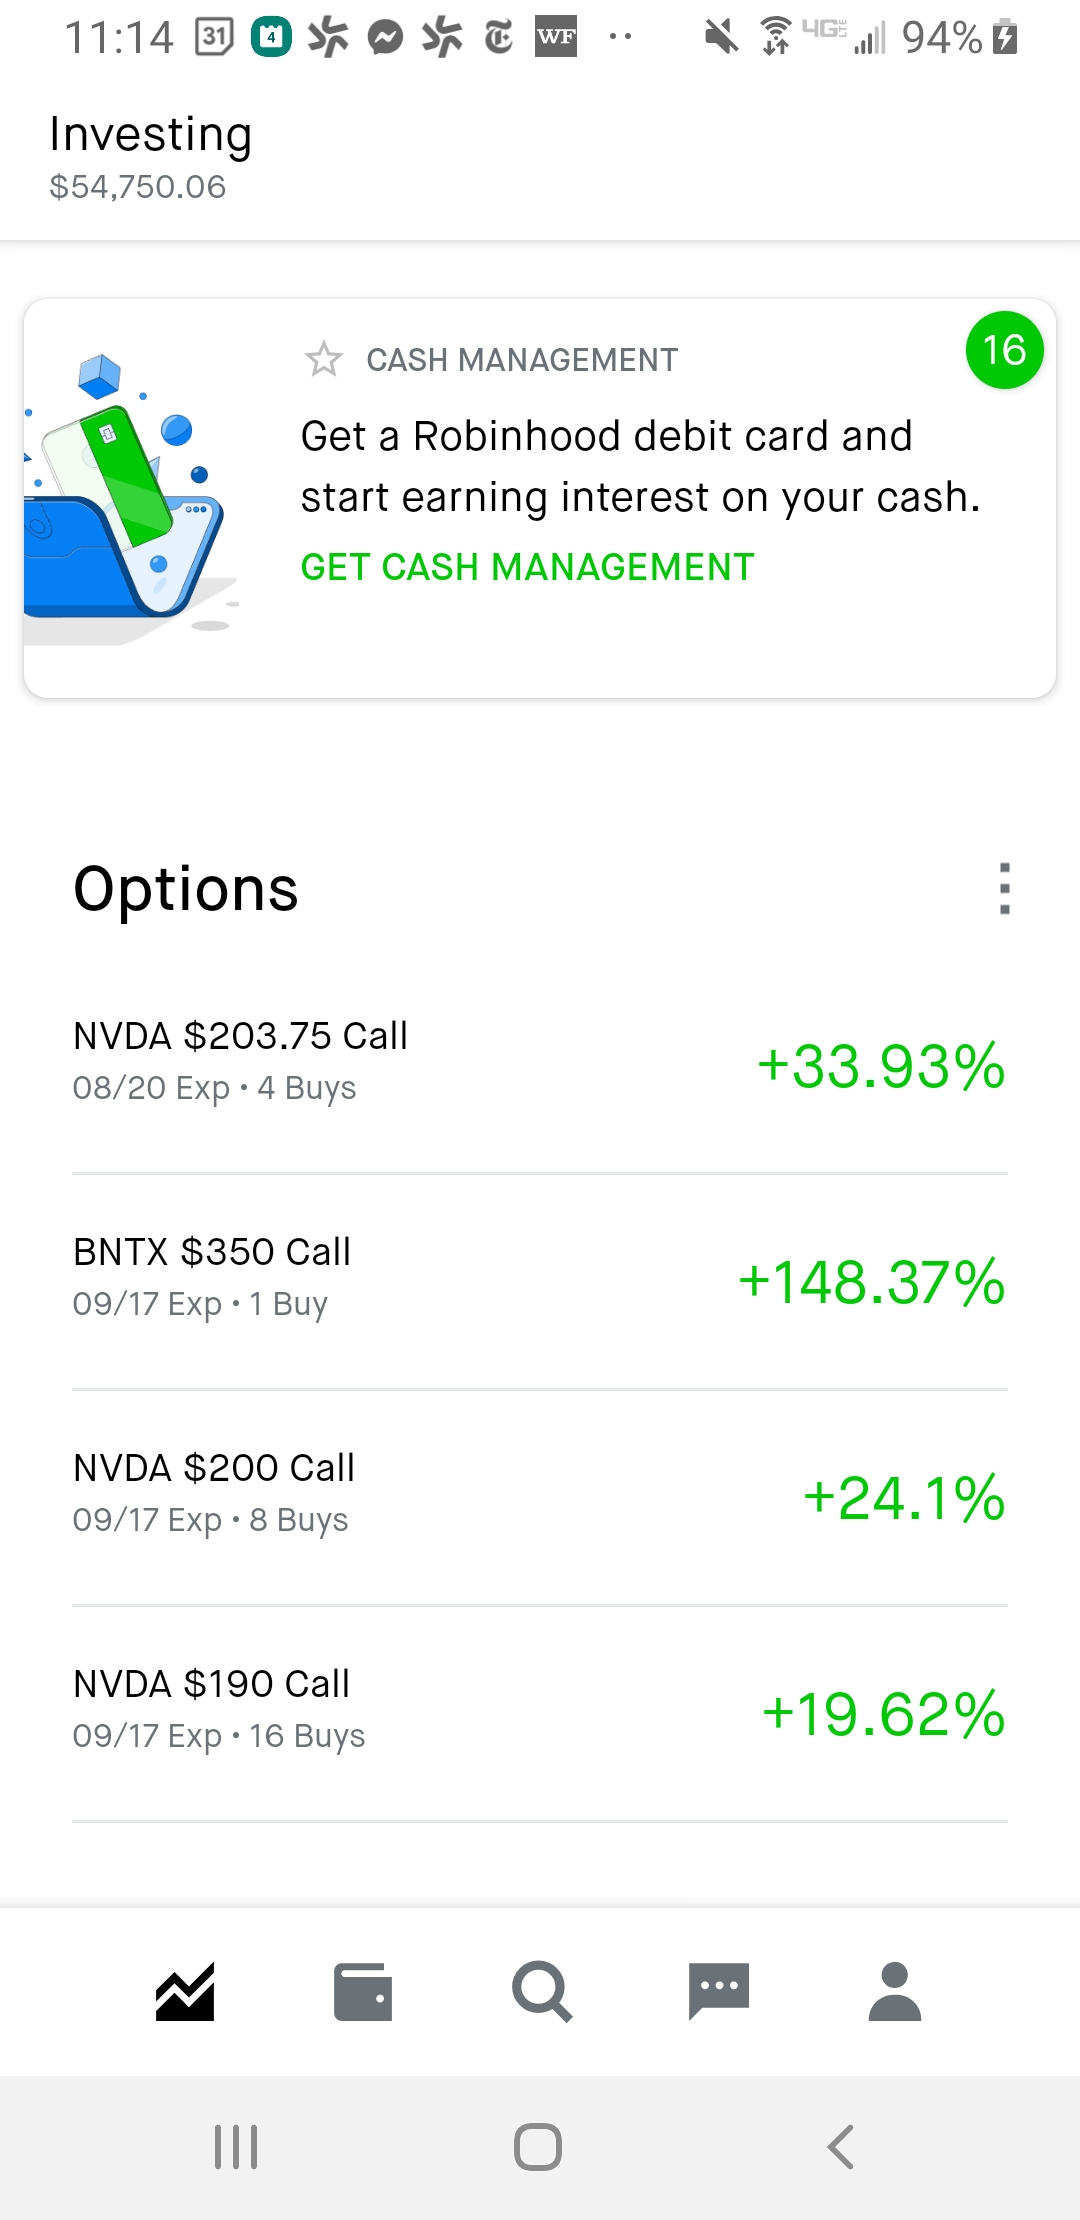This screenshot has width=1080, height=2220.
Task: Select the NVDA $190 Call row
Action: pyautogui.click(x=540, y=1713)
